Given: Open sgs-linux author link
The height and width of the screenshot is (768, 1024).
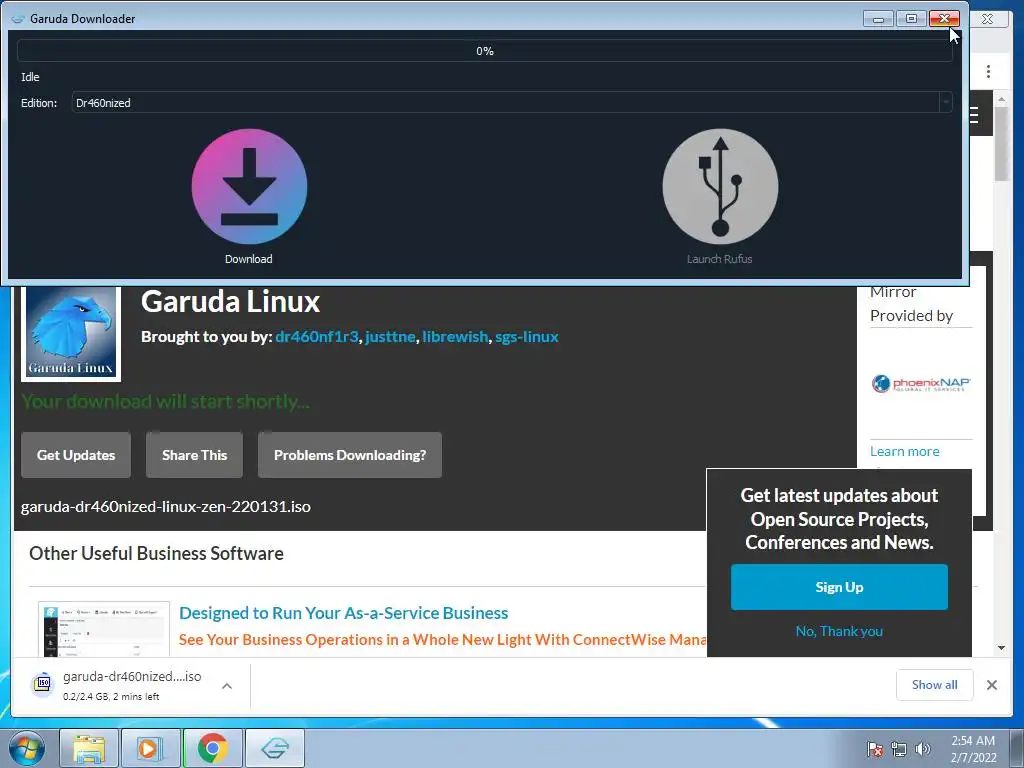Looking at the screenshot, I should 526,337.
